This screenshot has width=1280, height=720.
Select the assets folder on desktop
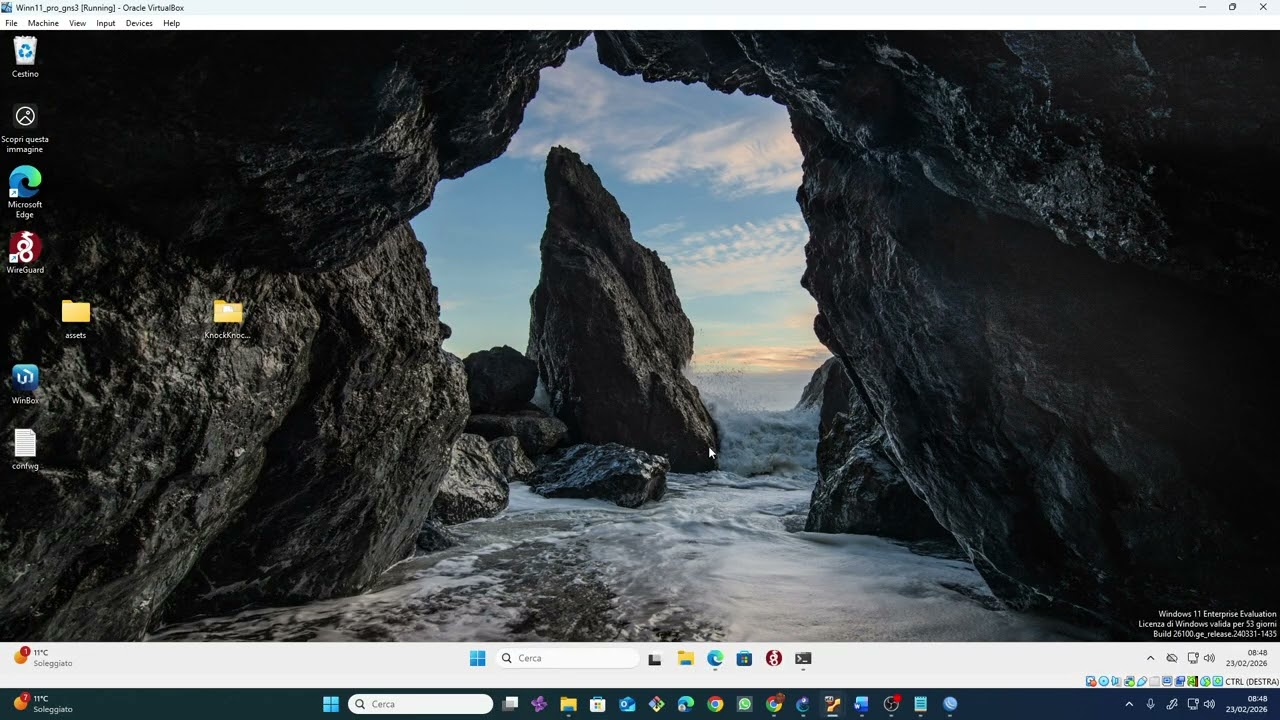pyautogui.click(x=76, y=319)
